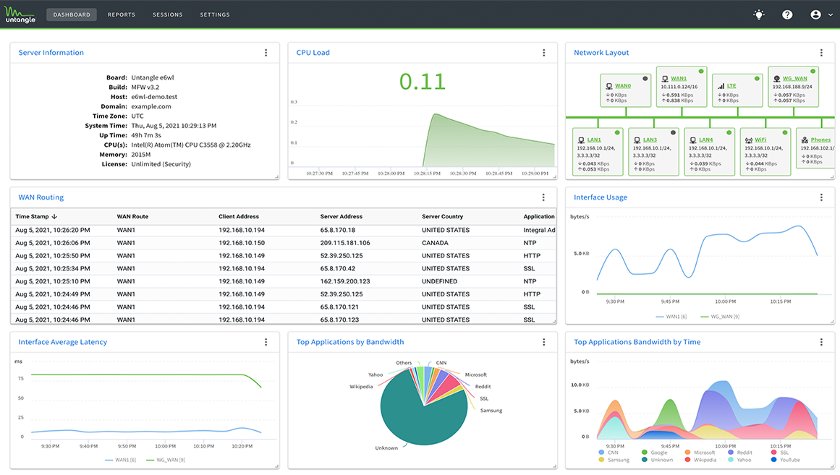Open the WG_WAN interface link
The width and height of the screenshot is (840, 475).
point(795,79)
